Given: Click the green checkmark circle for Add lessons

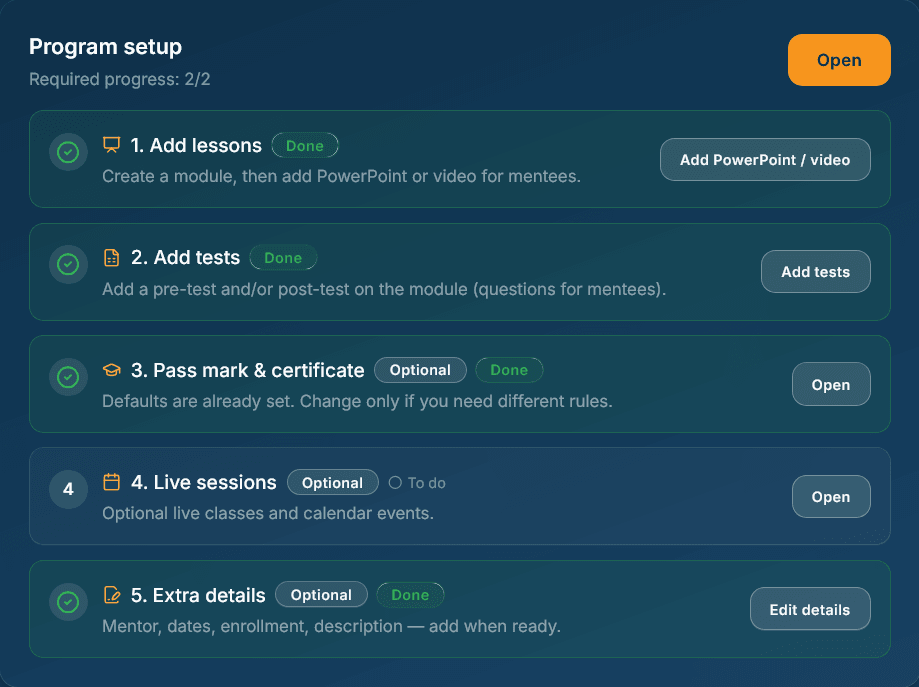Looking at the screenshot, I should click(68, 152).
